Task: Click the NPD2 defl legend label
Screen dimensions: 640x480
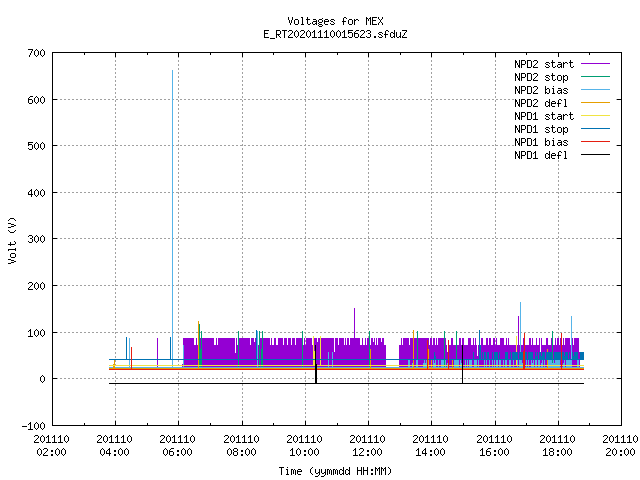Action: tap(541, 103)
